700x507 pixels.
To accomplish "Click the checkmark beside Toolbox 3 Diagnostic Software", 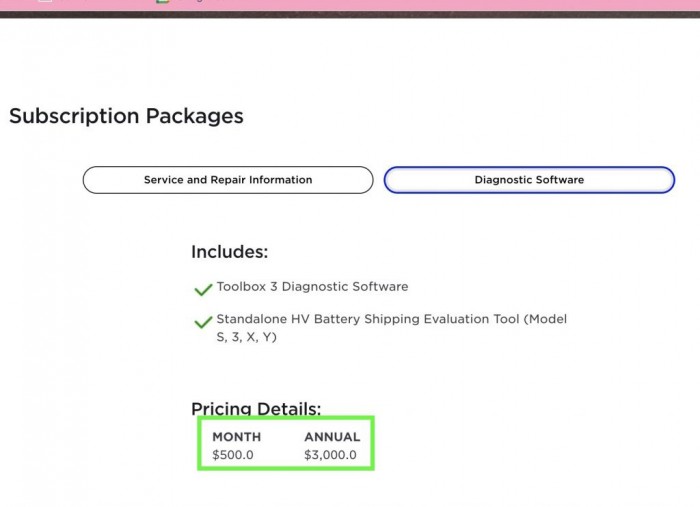I will click(x=203, y=289).
